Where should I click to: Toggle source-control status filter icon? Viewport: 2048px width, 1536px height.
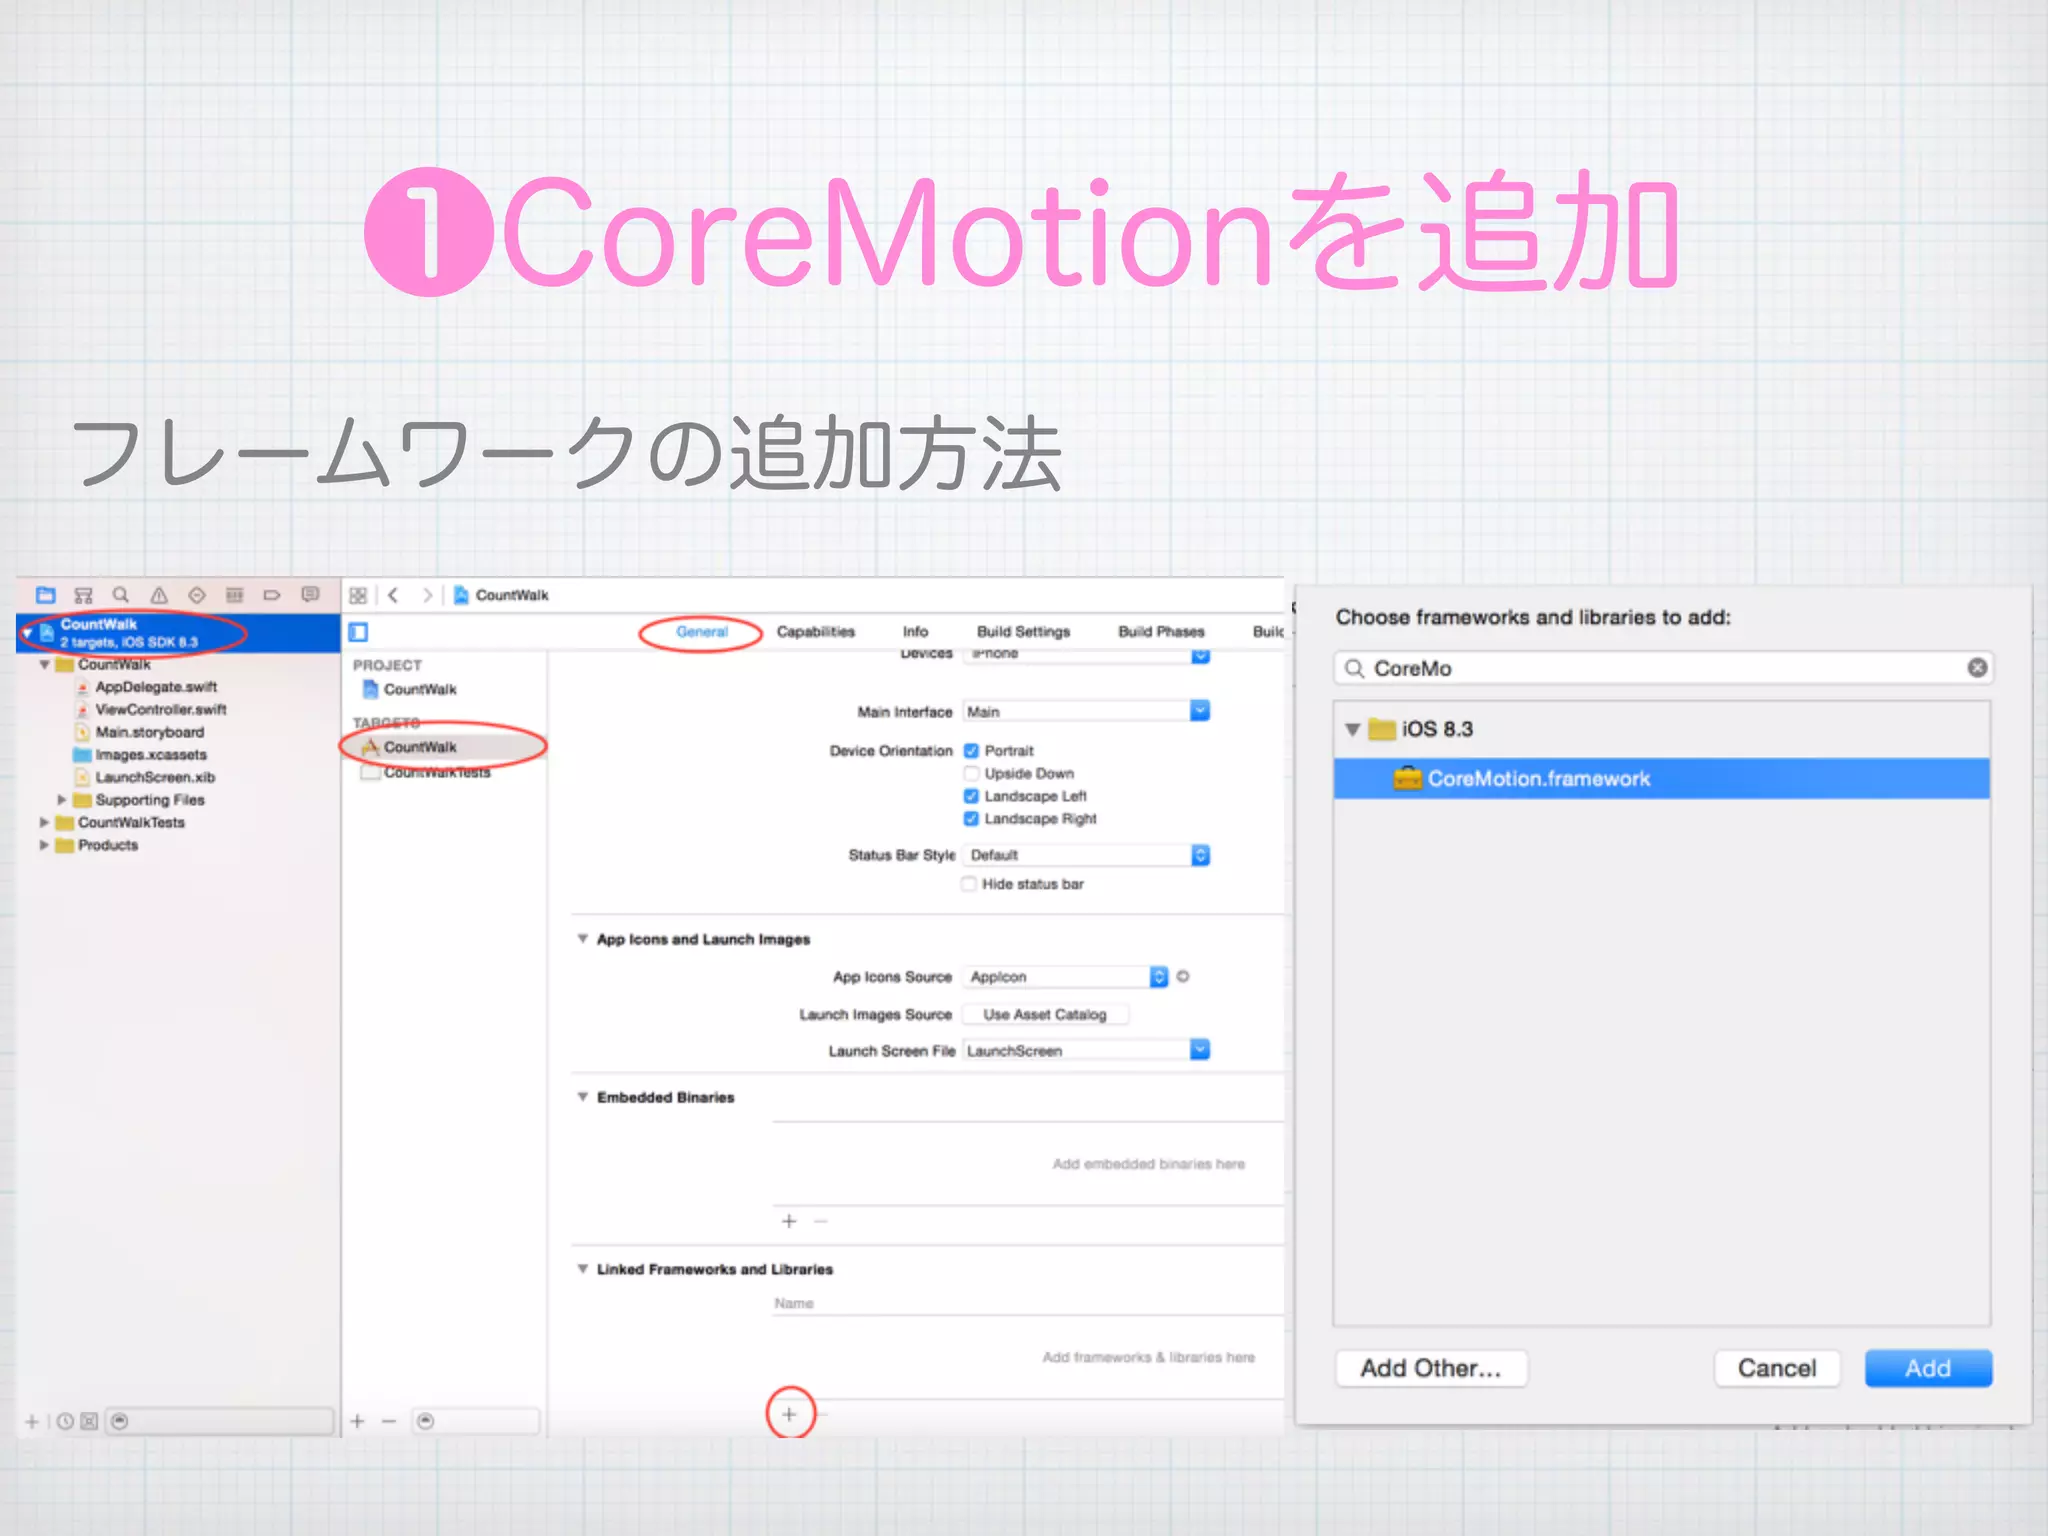[89, 1421]
